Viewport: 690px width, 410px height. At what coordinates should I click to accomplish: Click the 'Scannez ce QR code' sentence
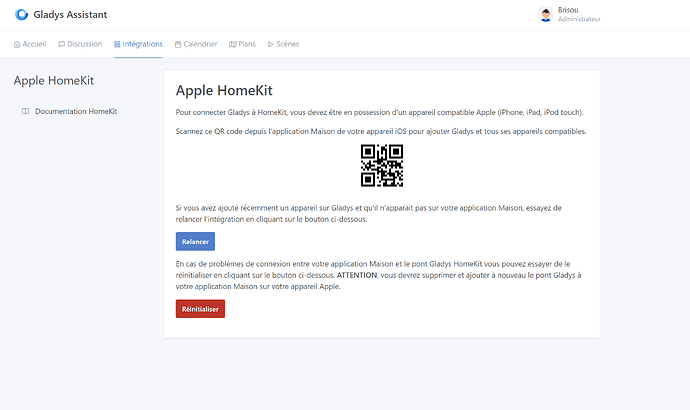pos(381,131)
